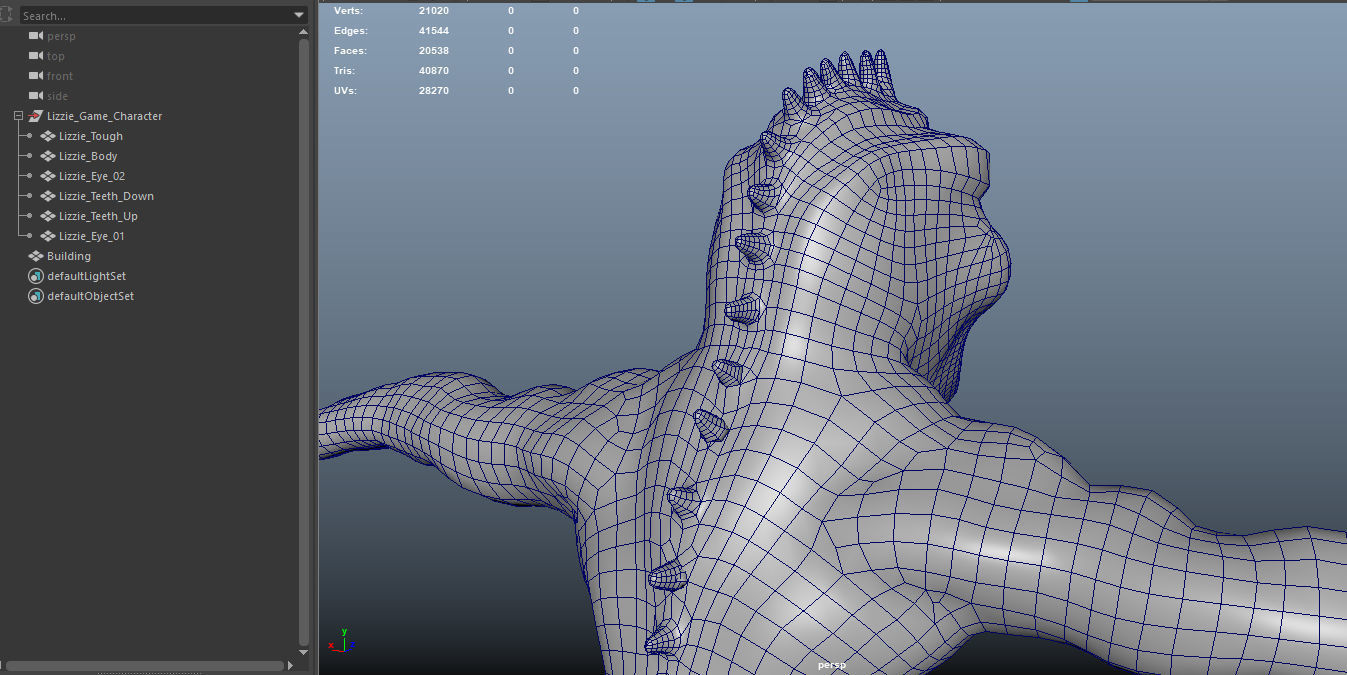Click the set icon beside defaultObjectSet

tap(36, 296)
